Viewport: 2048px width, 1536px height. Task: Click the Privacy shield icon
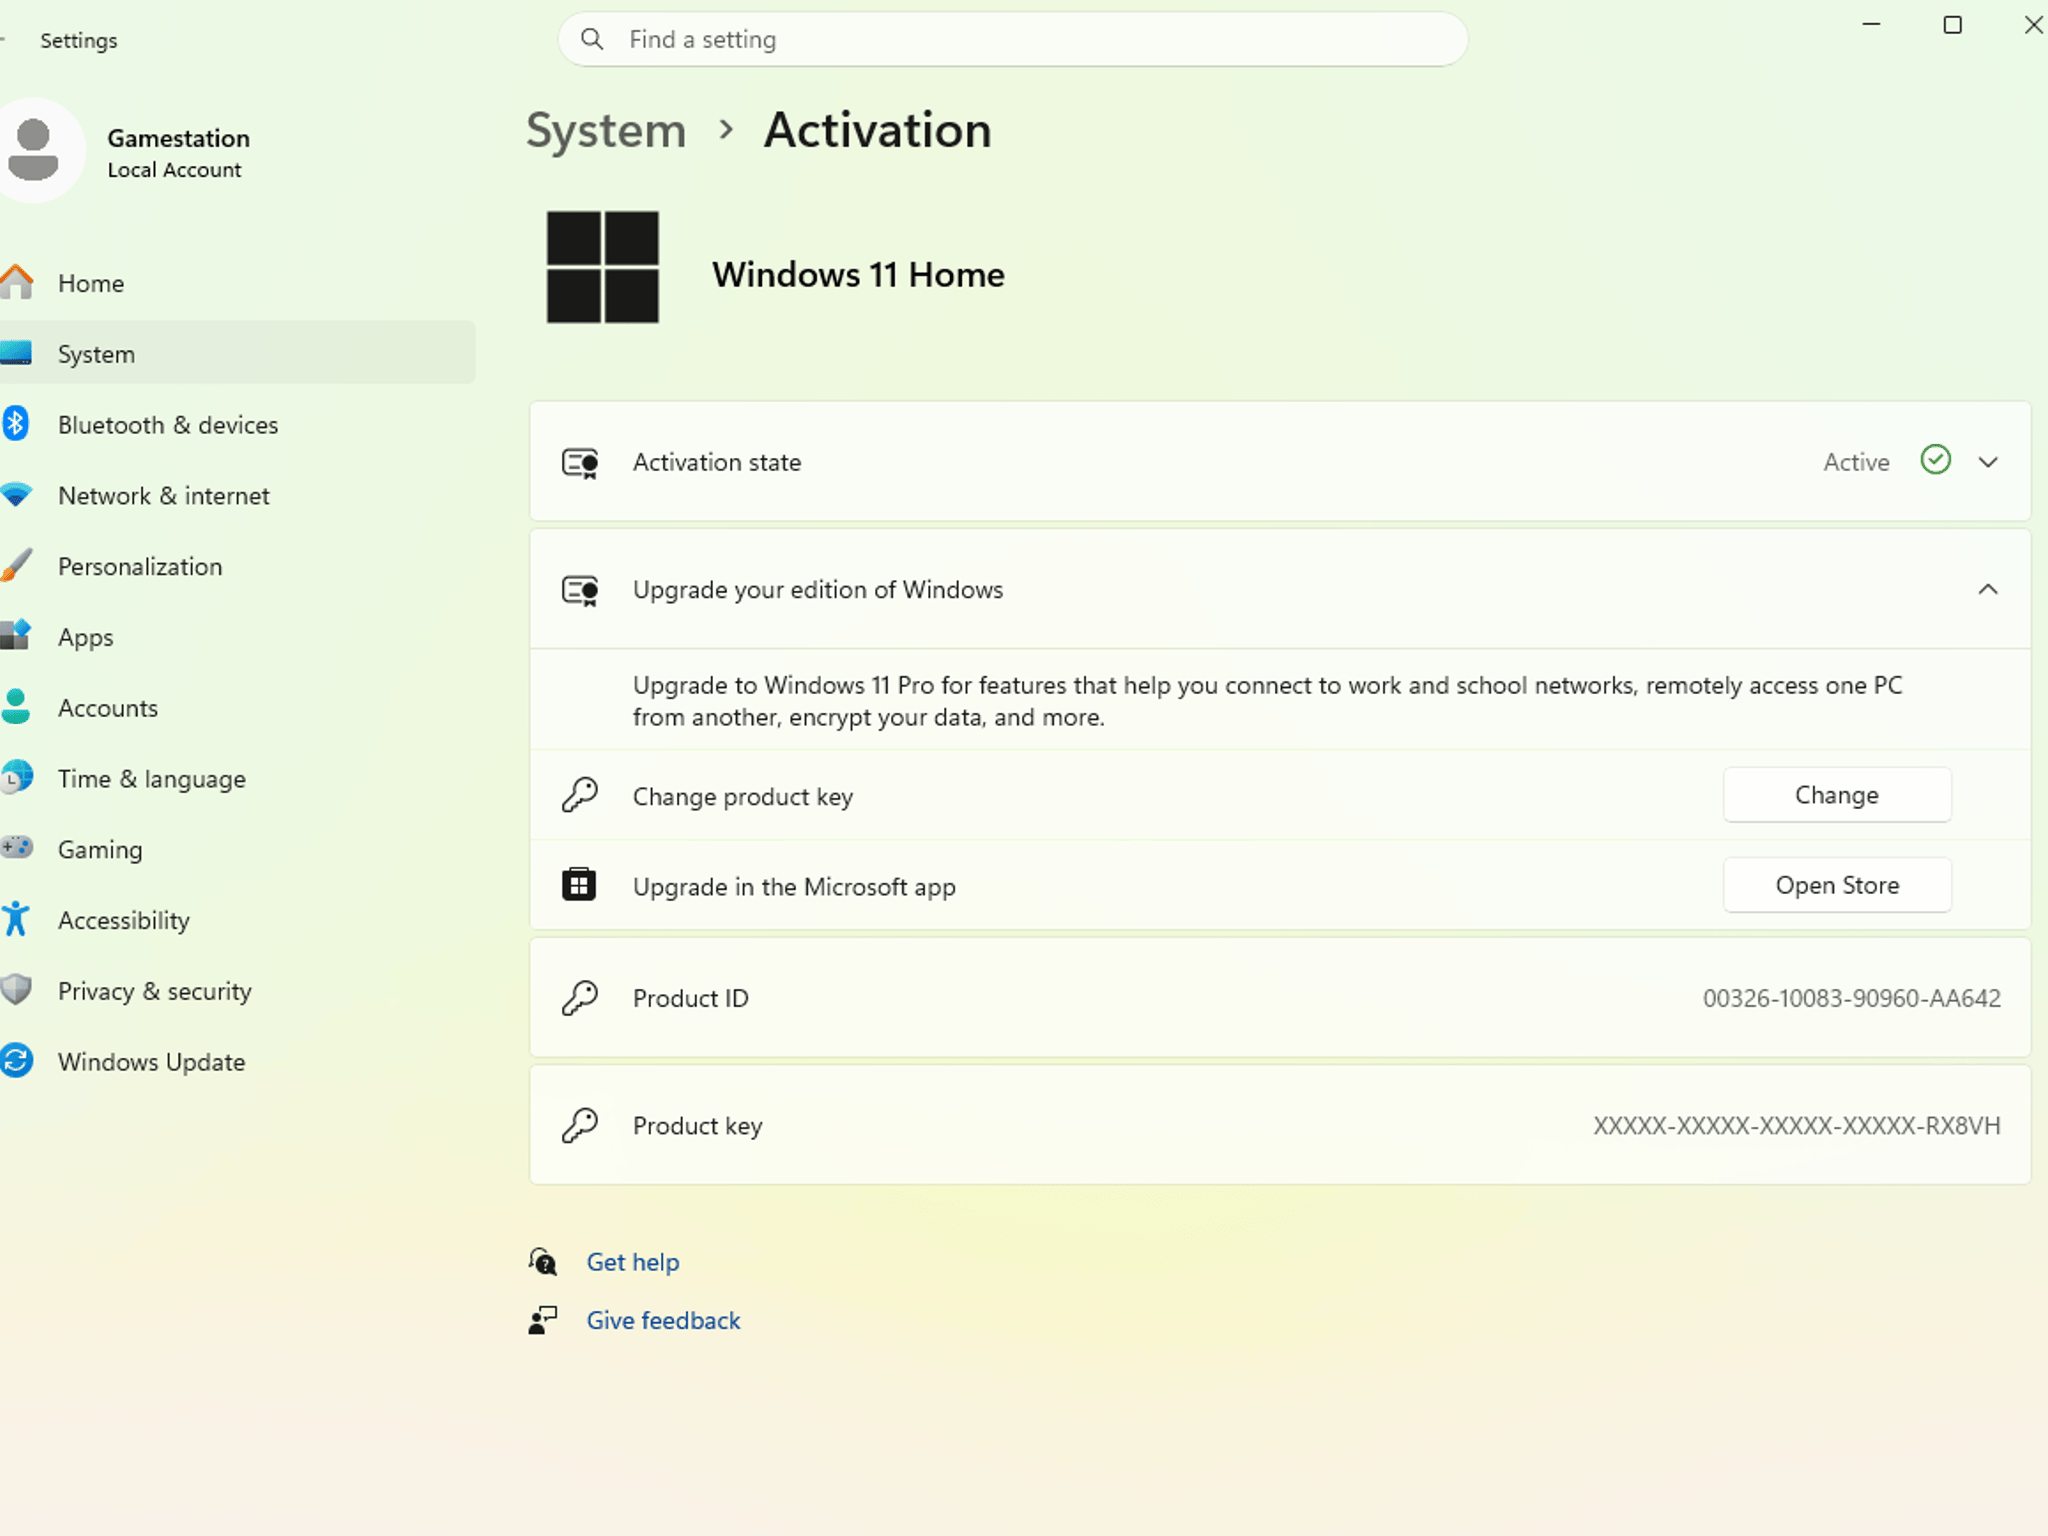pyautogui.click(x=16, y=990)
